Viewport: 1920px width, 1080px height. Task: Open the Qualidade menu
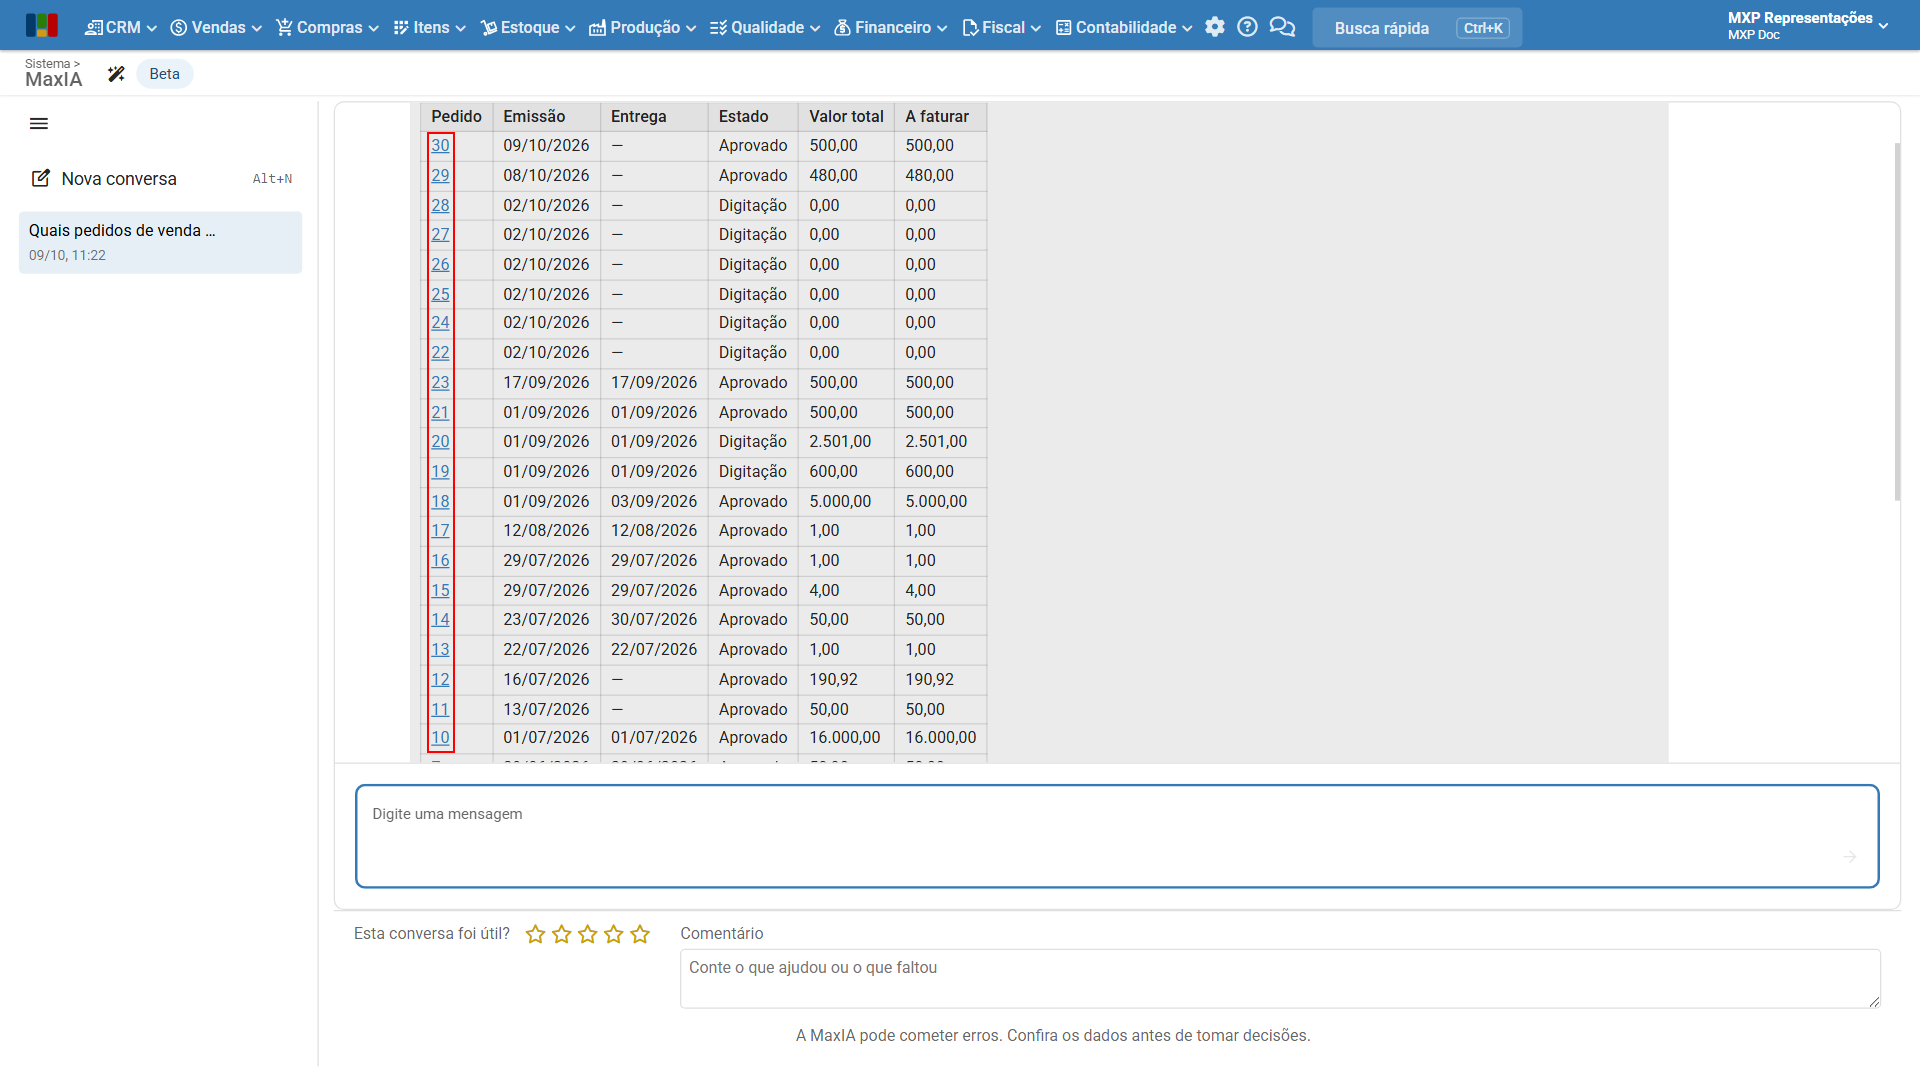(x=765, y=27)
